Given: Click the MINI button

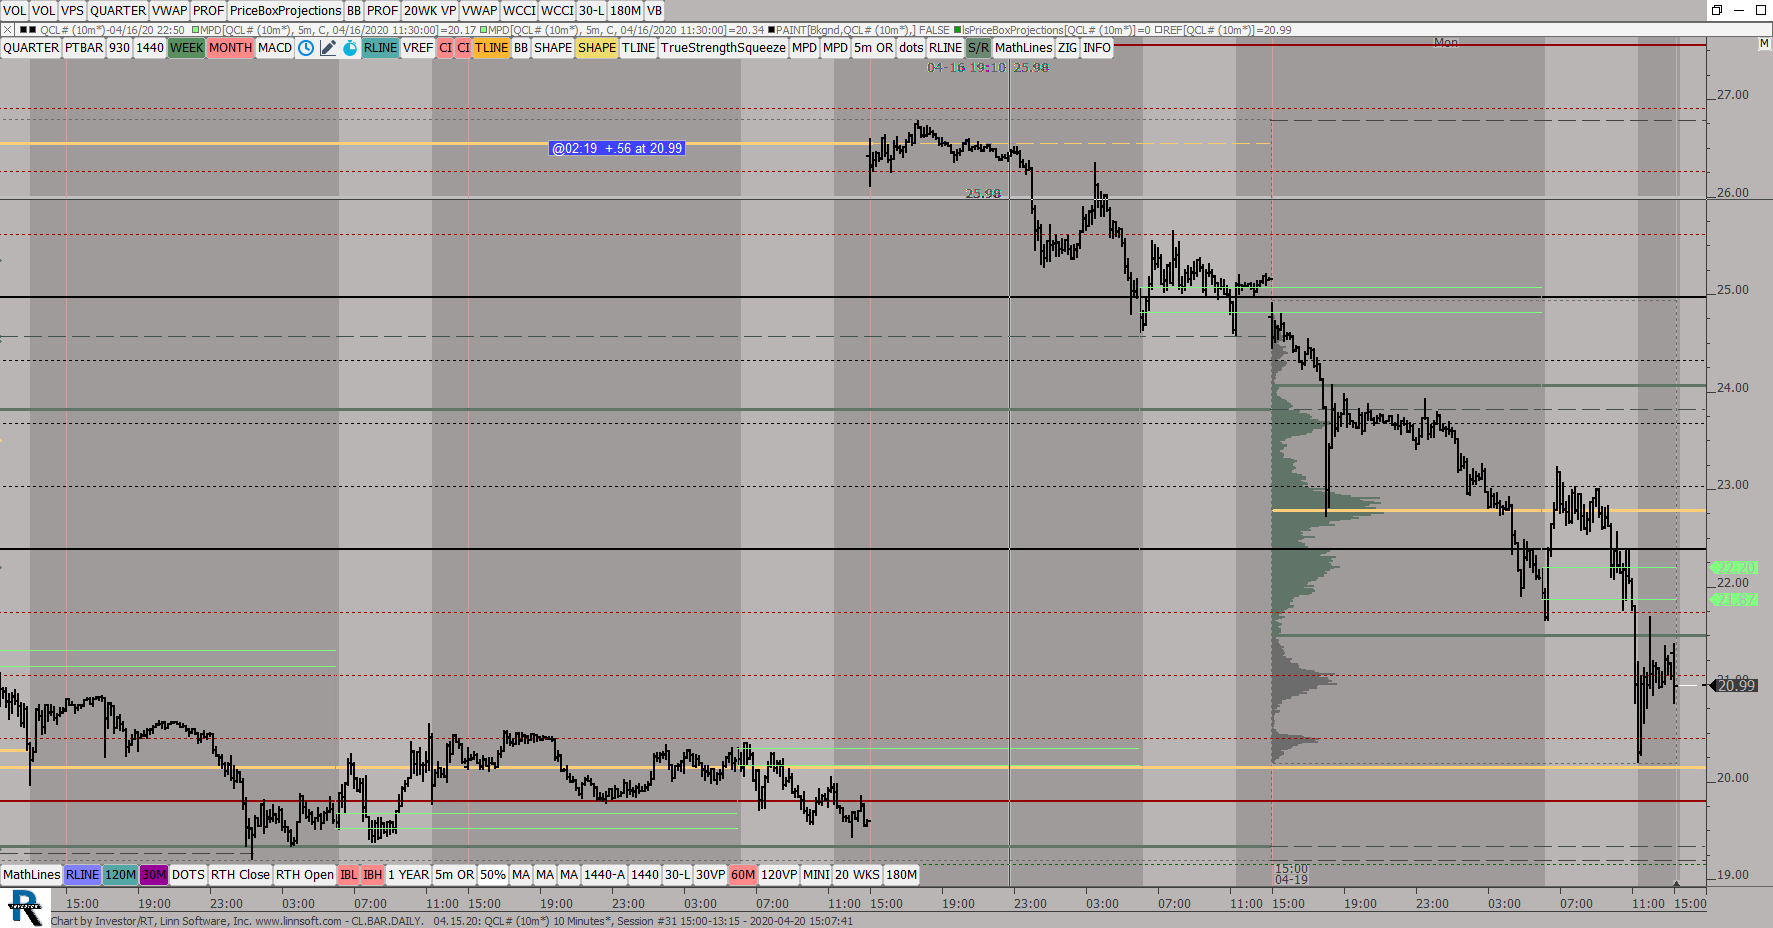Looking at the screenshot, I should tap(816, 875).
